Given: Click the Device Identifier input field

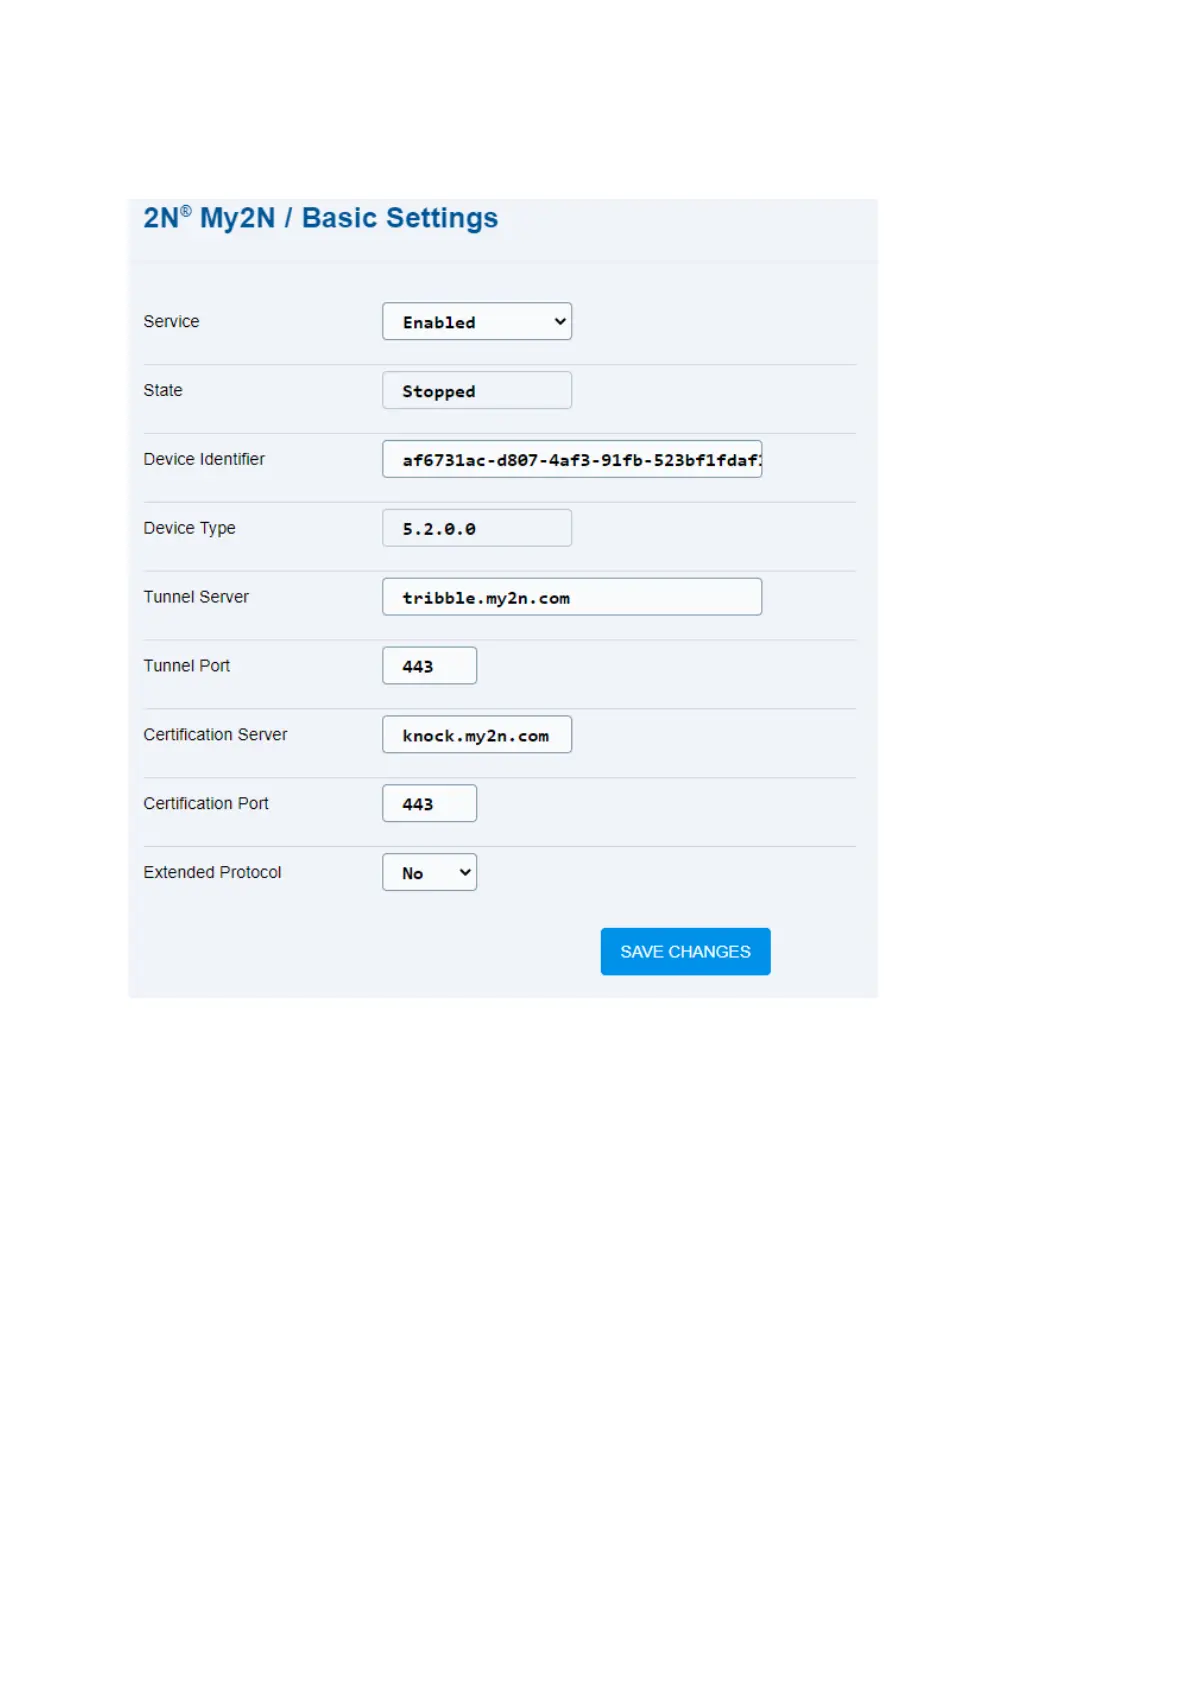Looking at the screenshot, I should click(x=572, y=459).
